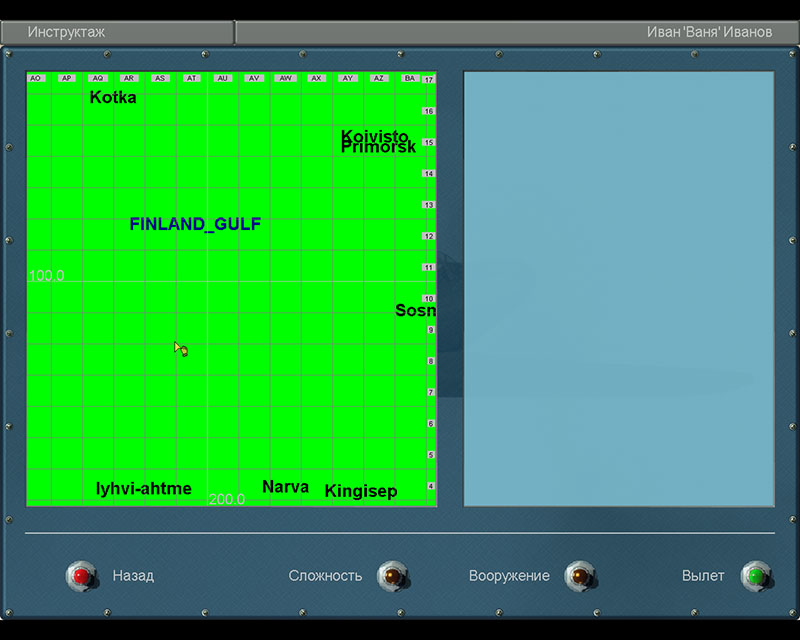Click the AU grid column label
Viewport: 800px width, 640px height.
(223, 78)
